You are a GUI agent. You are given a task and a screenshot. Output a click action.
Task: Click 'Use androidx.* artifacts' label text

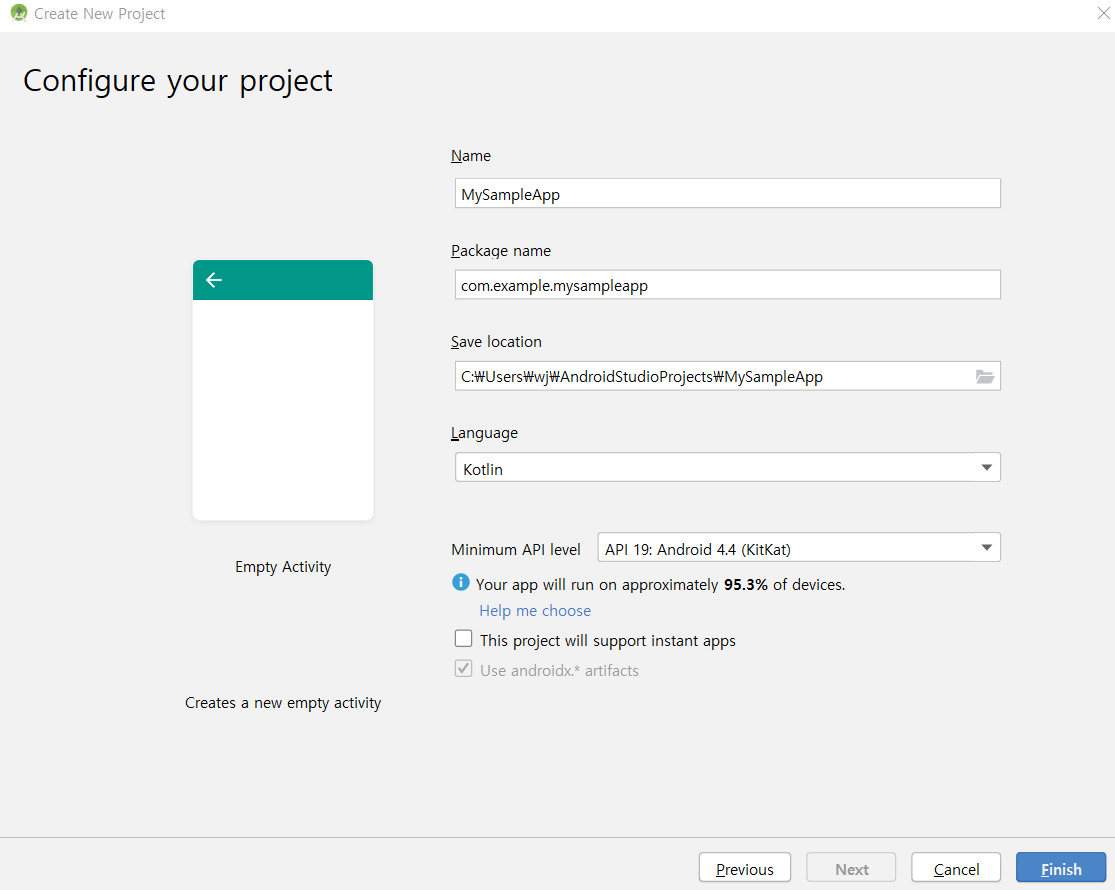[559, 670]
